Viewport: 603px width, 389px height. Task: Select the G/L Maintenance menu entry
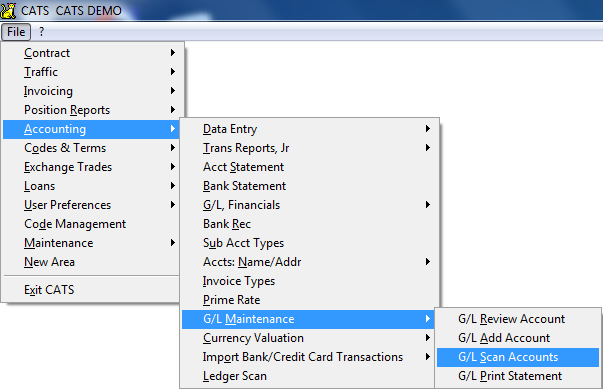308,319
